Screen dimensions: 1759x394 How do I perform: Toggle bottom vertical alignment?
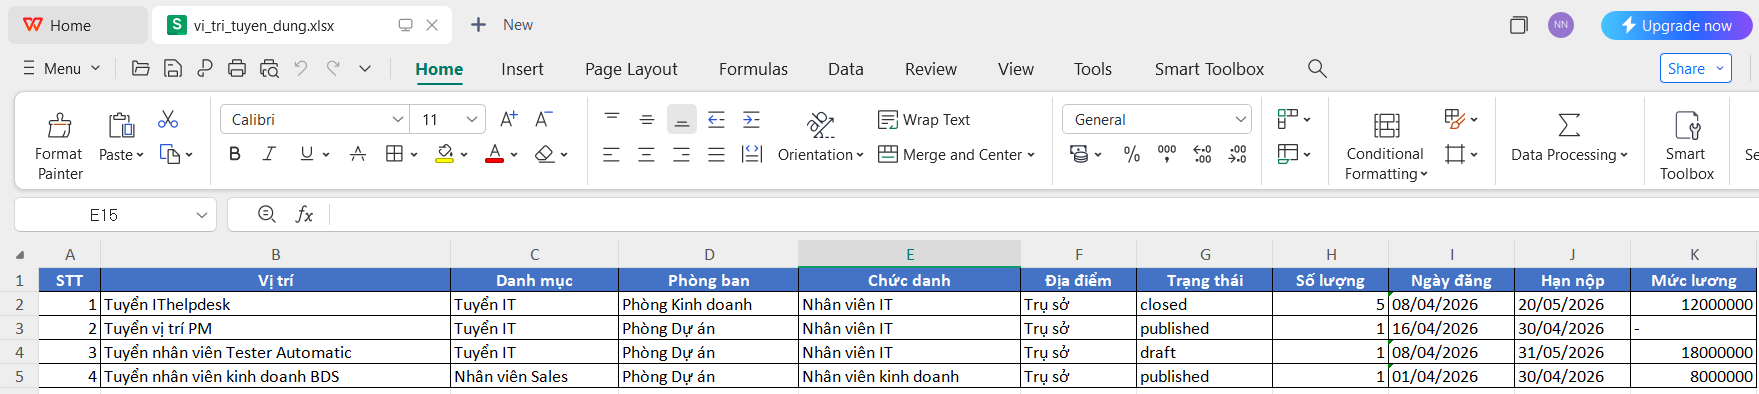[x=681, y=119]
